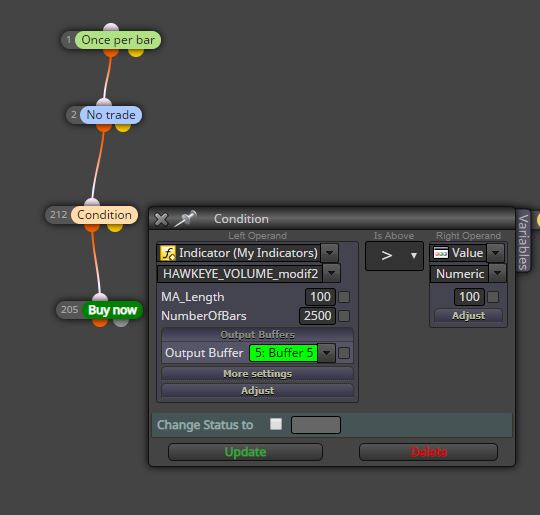The image size is (540, 515).
Task: Click yellow output connector of Once per bar
Action: coord(136,52)
